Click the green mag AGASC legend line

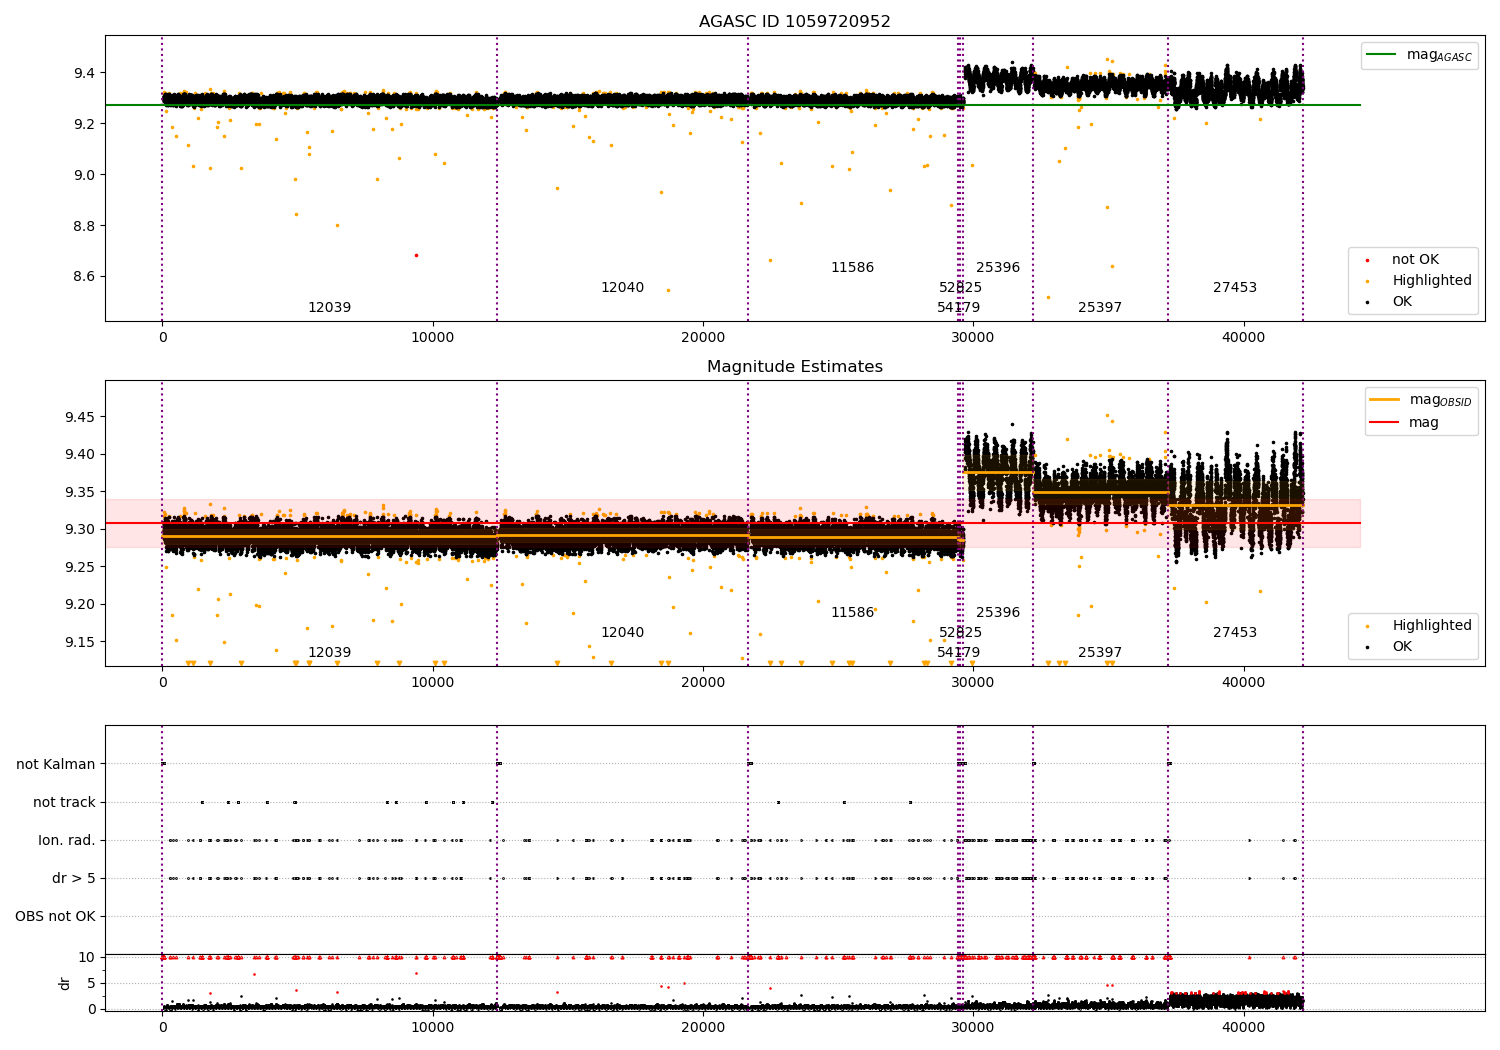pyautogui.click(x=1381, y=55)
